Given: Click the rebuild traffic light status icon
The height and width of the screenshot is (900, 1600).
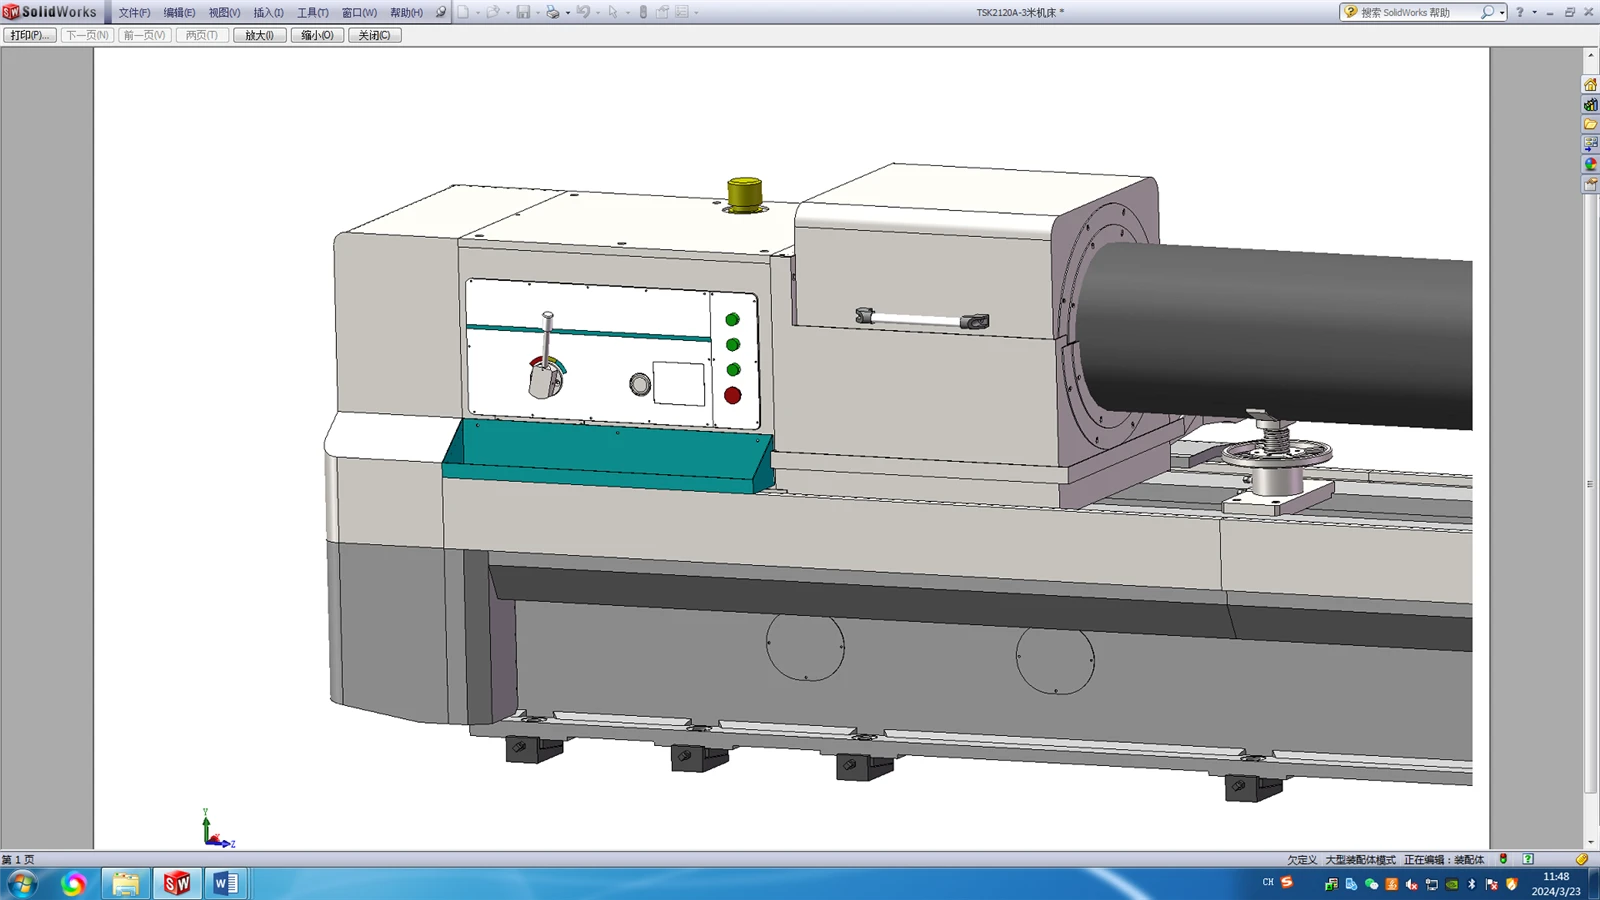Looking at the screenshot, I should 1503,859.
